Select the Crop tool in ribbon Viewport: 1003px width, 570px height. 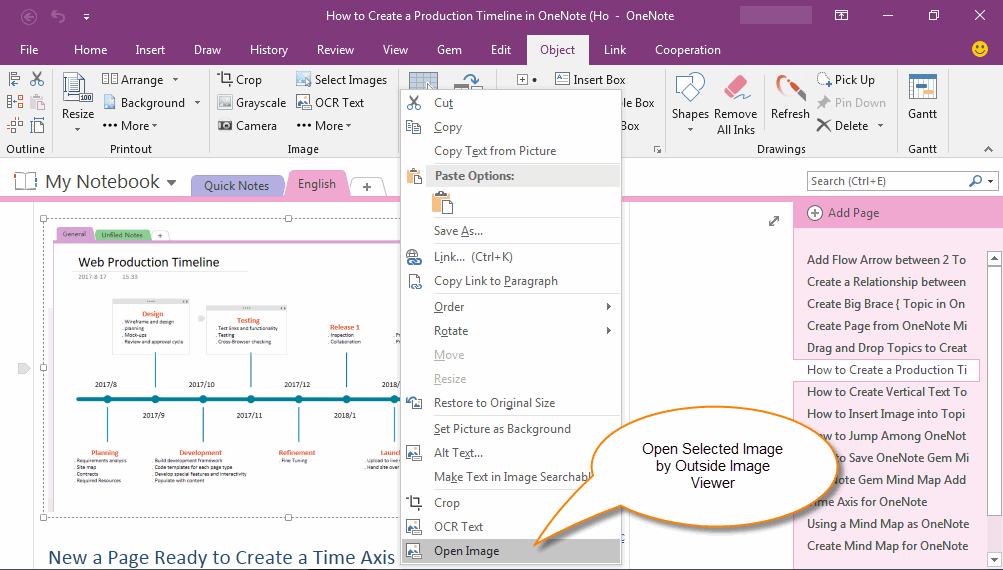[239, 79]
